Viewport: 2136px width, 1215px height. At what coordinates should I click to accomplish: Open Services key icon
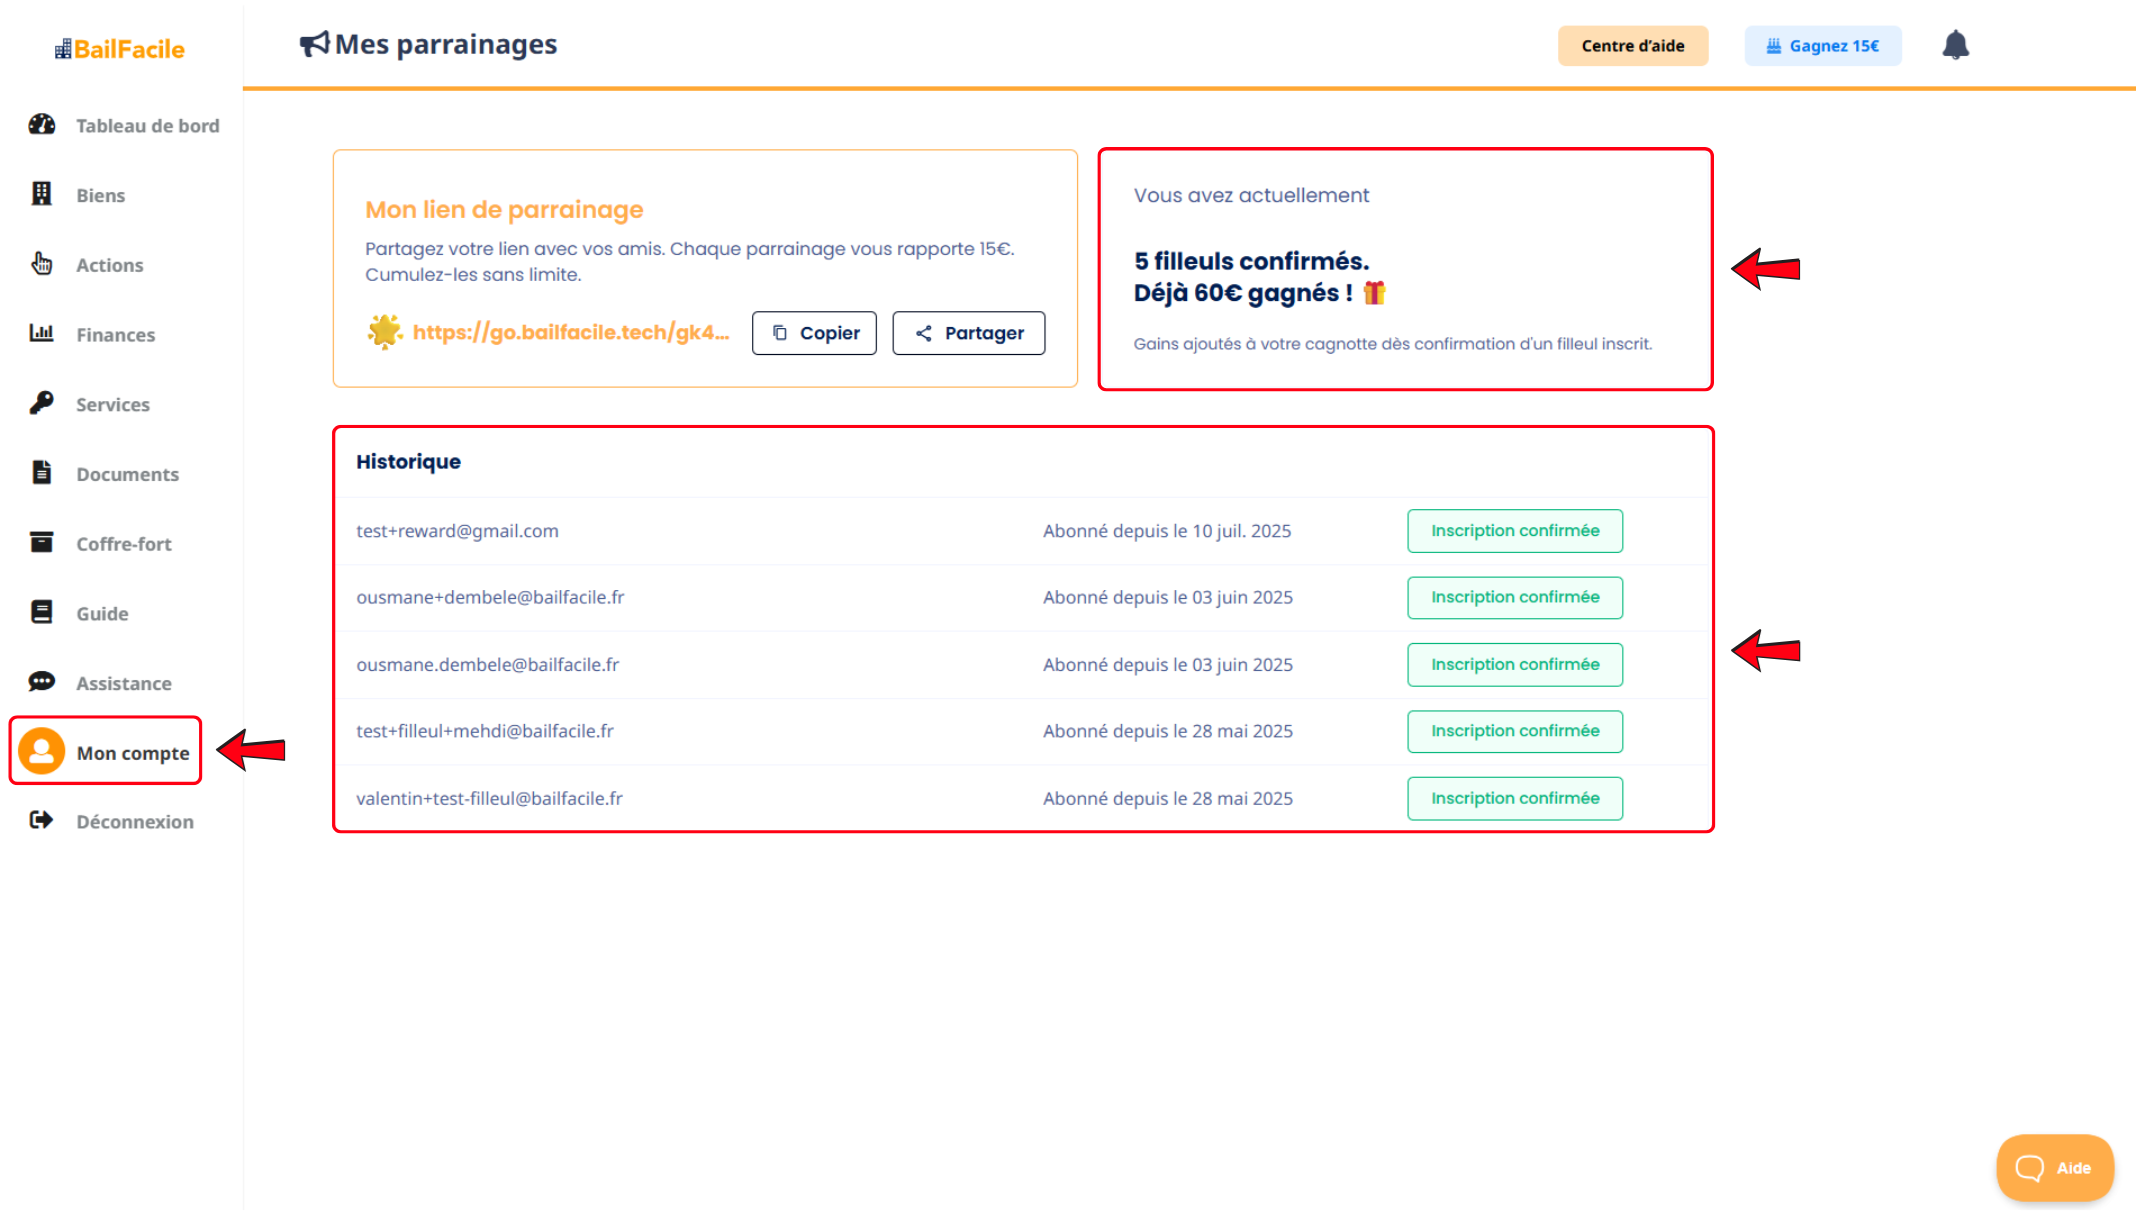pos(41,403)
